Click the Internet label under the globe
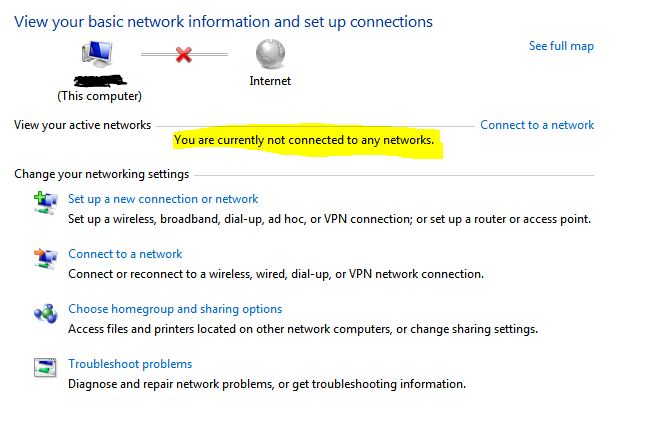 (270, 81)
